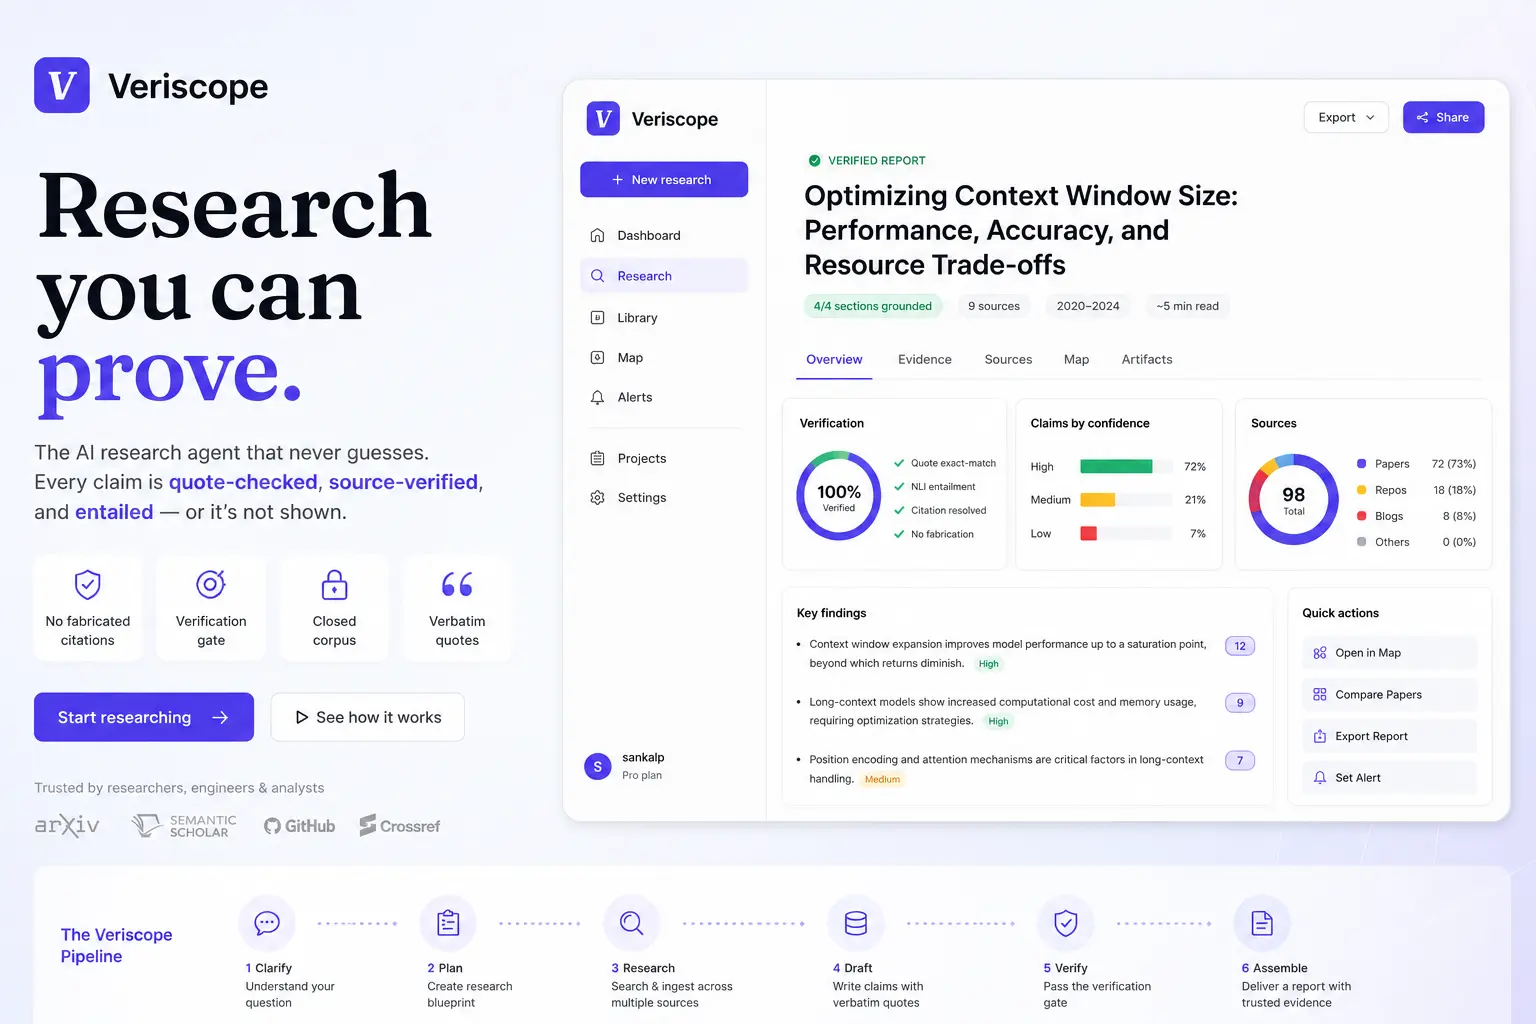Open the Map tab in the report
Image resolution: width=1536 pixels, height=1024 pixels.
coord(1076,359)
